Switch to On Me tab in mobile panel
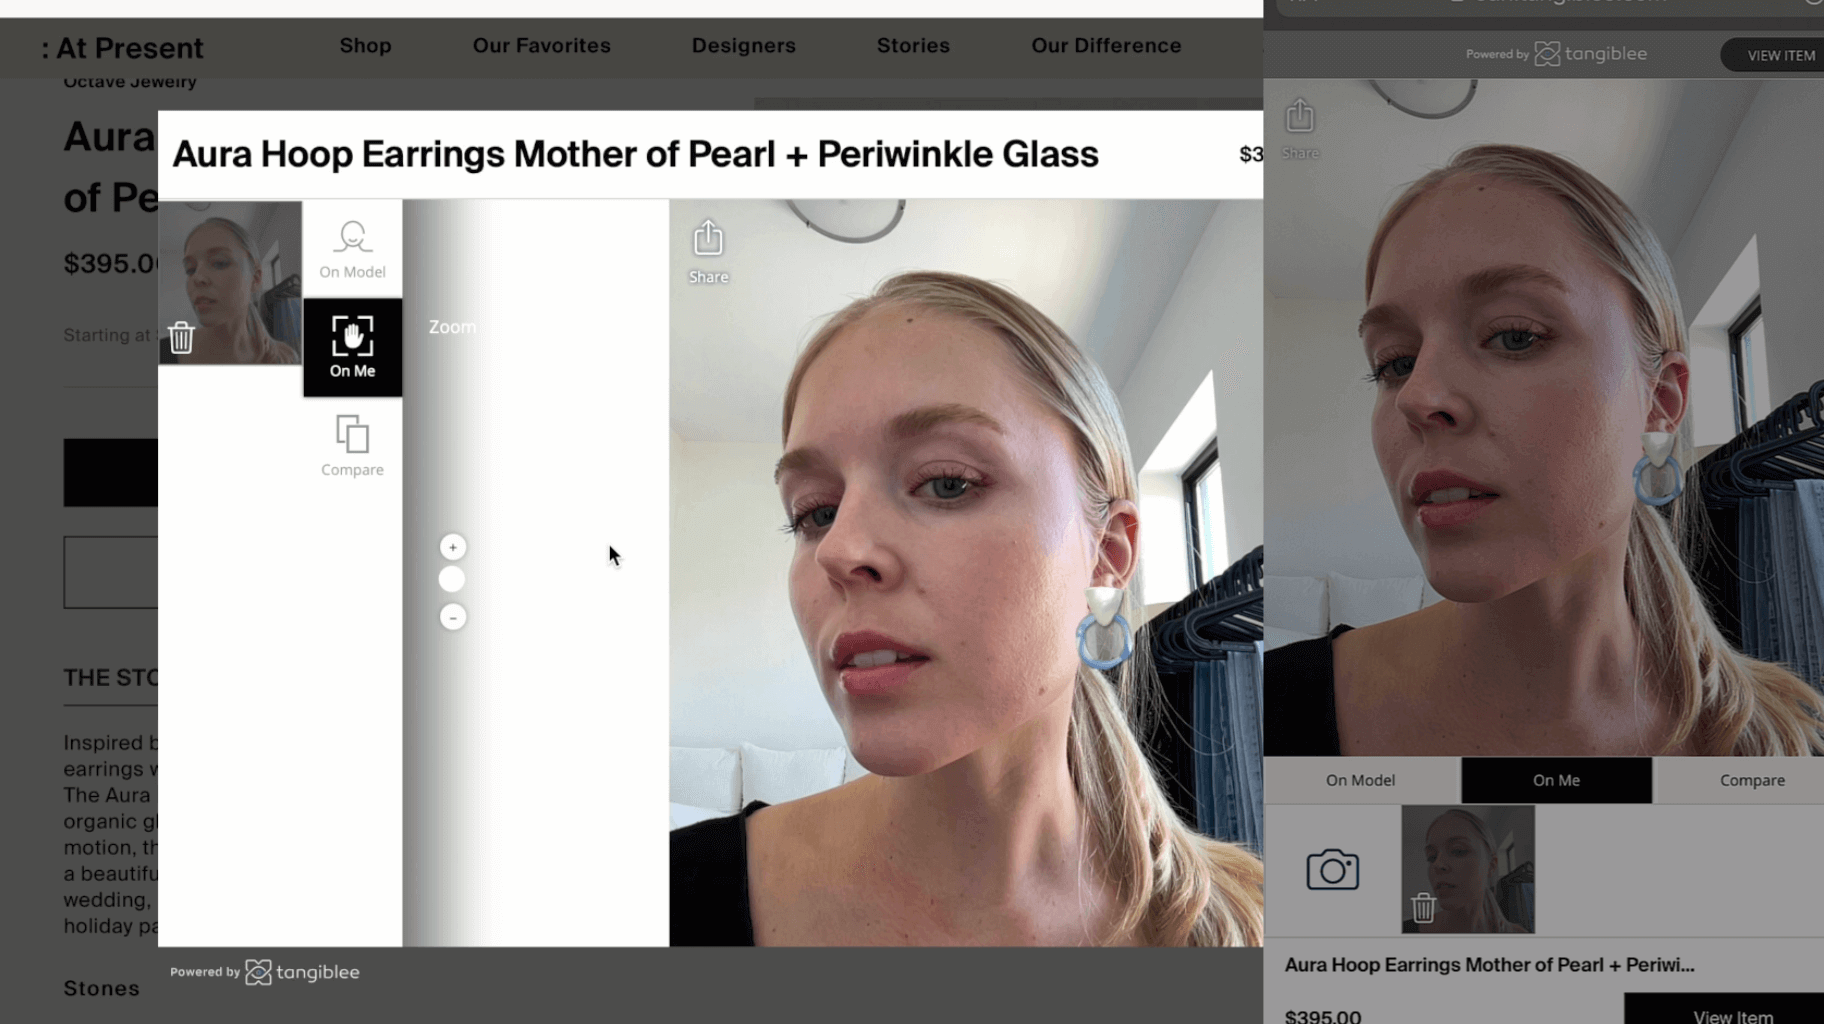1824x1024 pixels. 1556,780
